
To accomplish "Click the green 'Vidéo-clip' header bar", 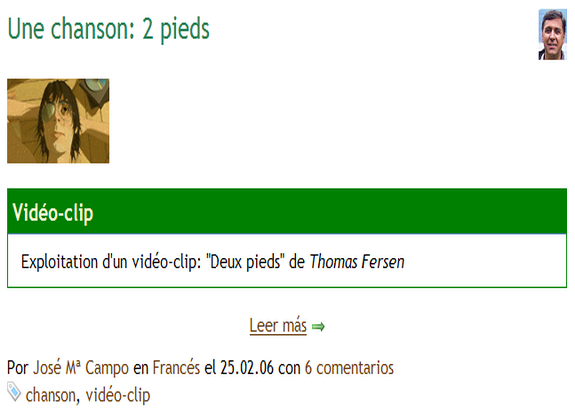I will (287, 211).
